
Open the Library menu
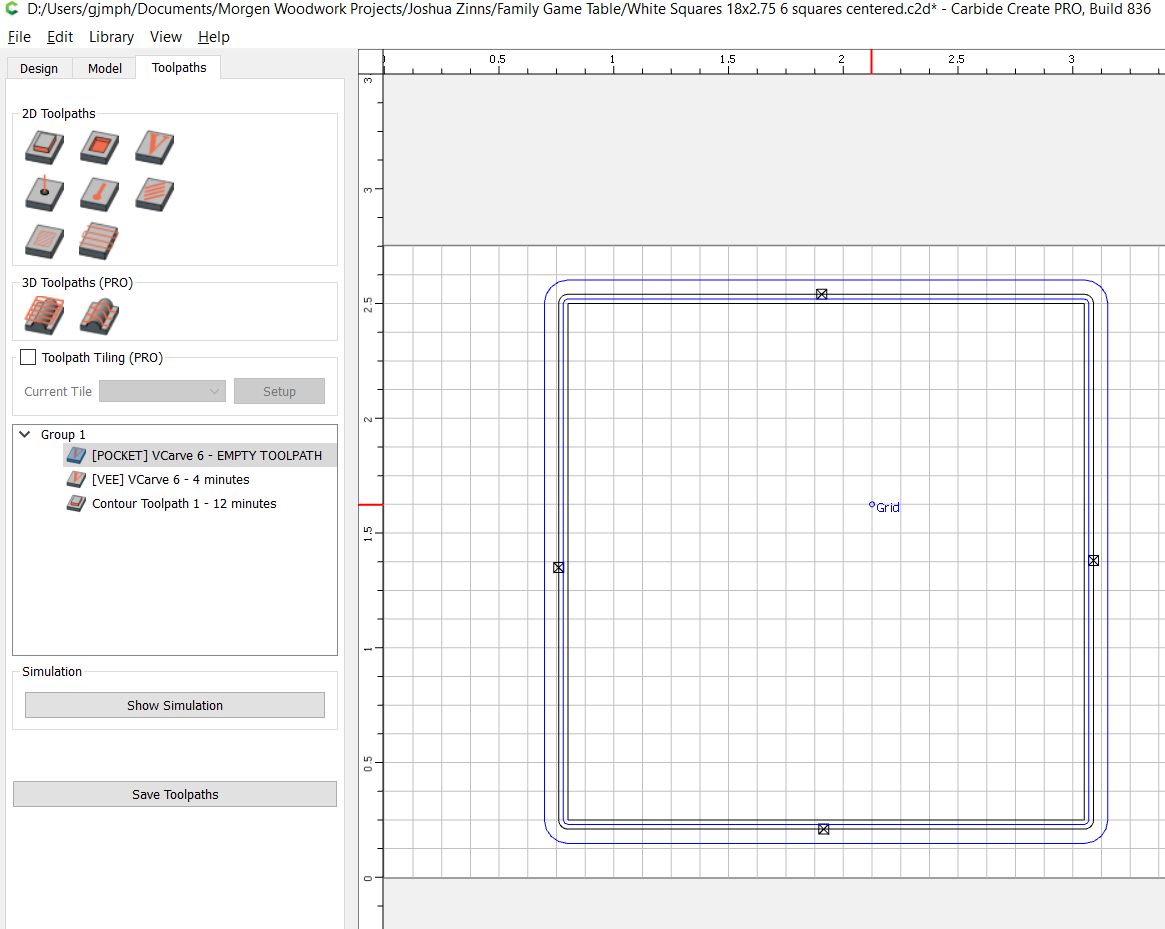tap(111, 37)
